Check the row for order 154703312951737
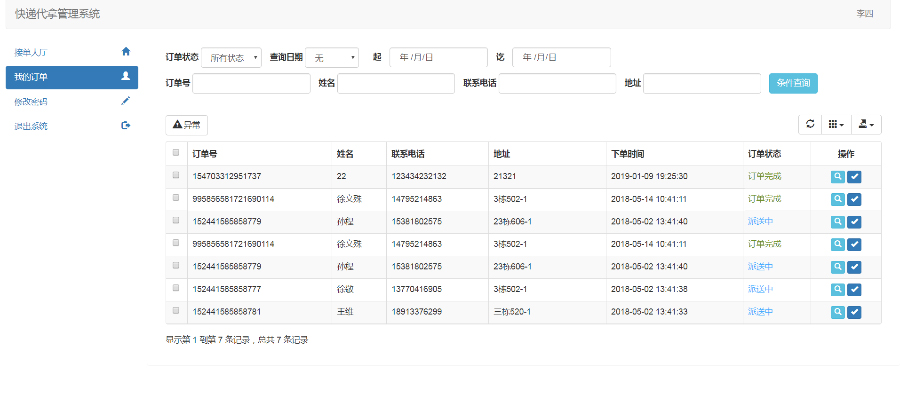The image size is (900, 402). point(177,176)
